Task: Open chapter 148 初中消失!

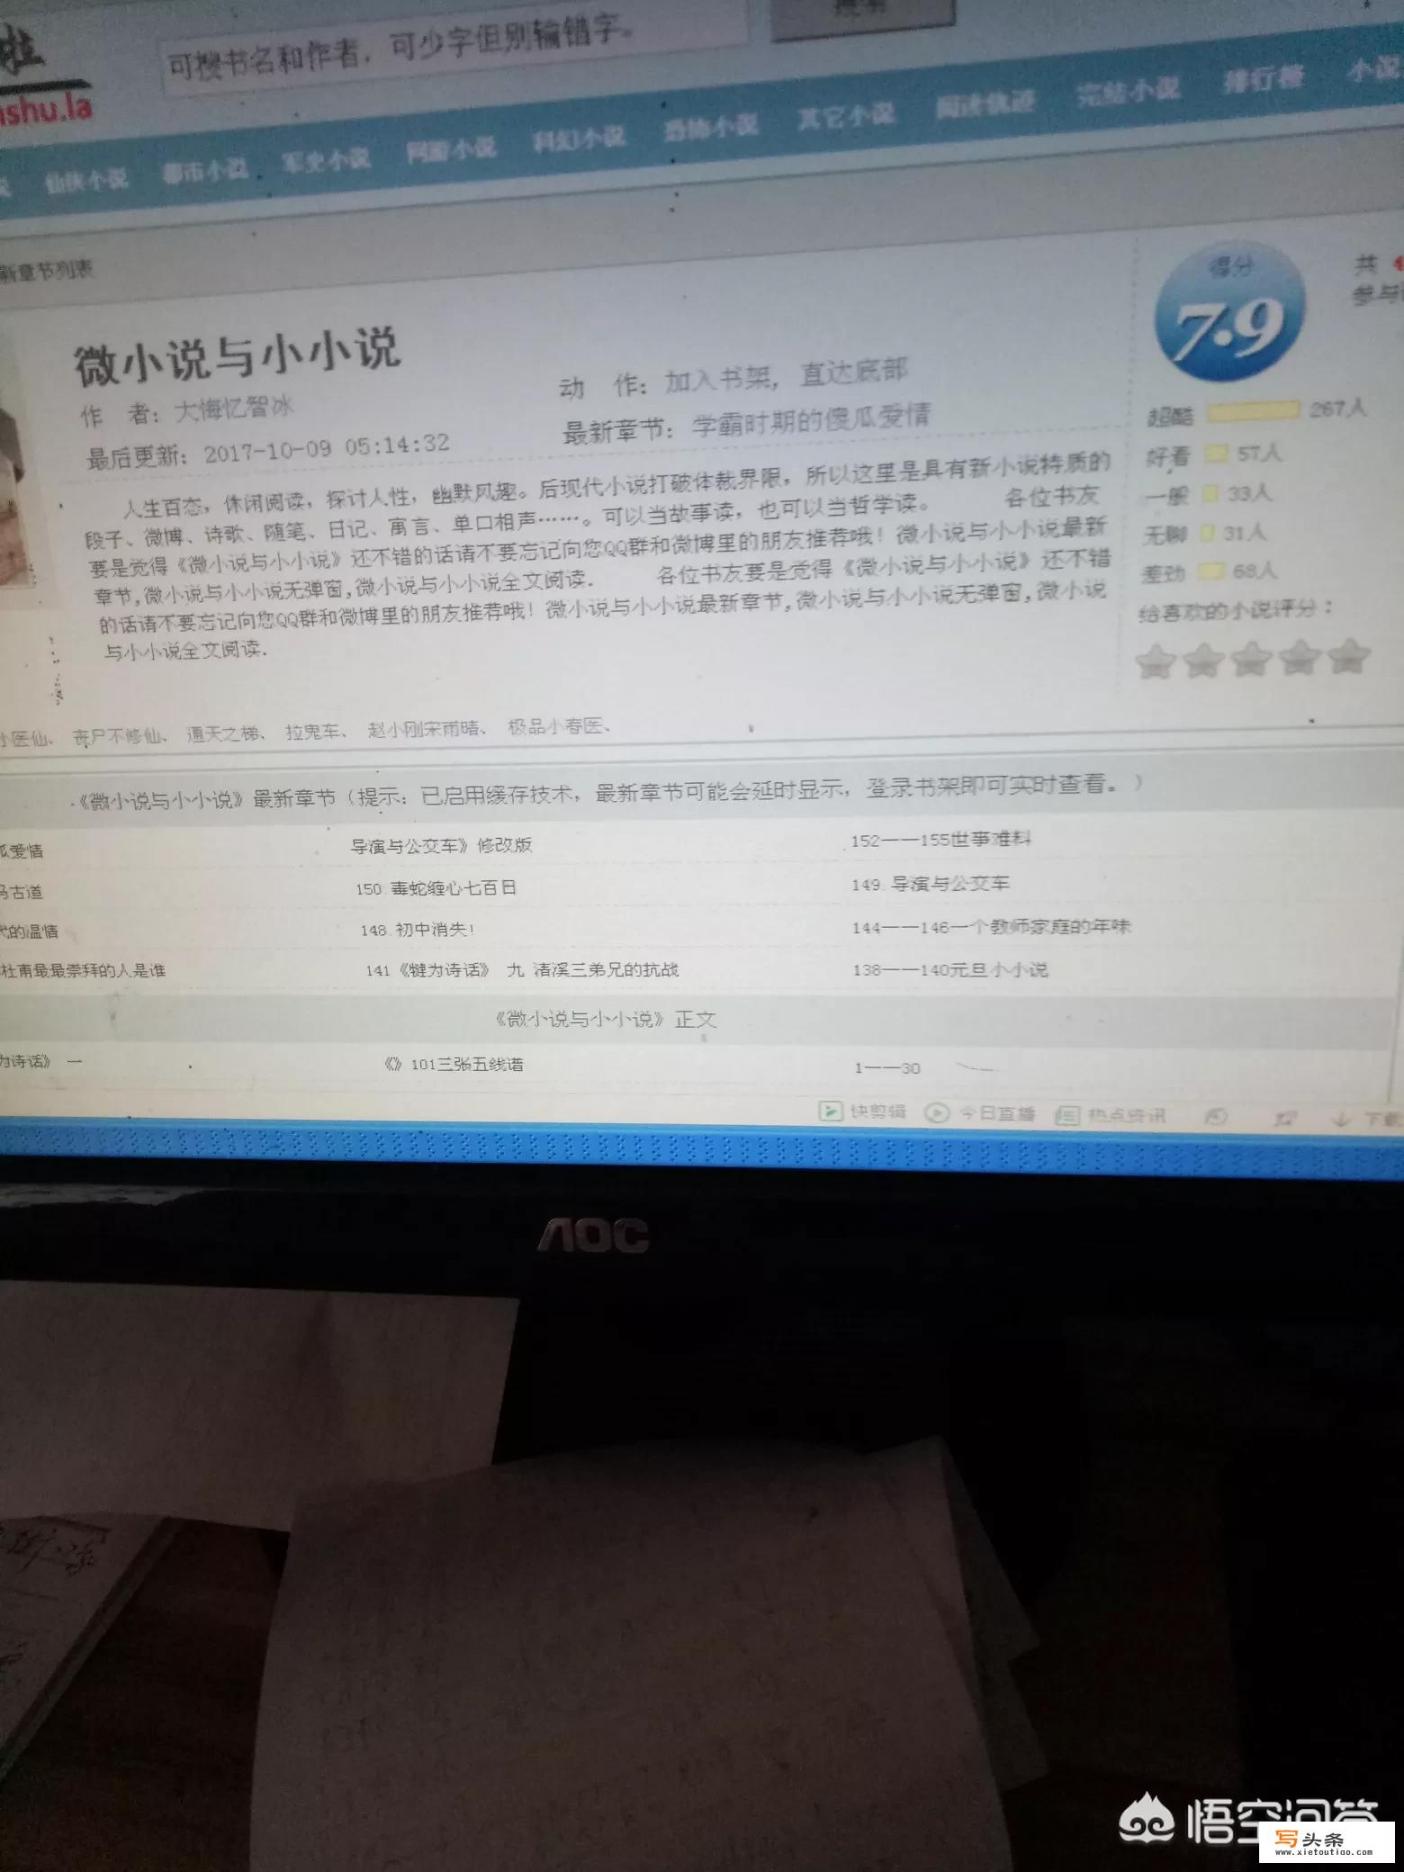Action: point(417,930)
